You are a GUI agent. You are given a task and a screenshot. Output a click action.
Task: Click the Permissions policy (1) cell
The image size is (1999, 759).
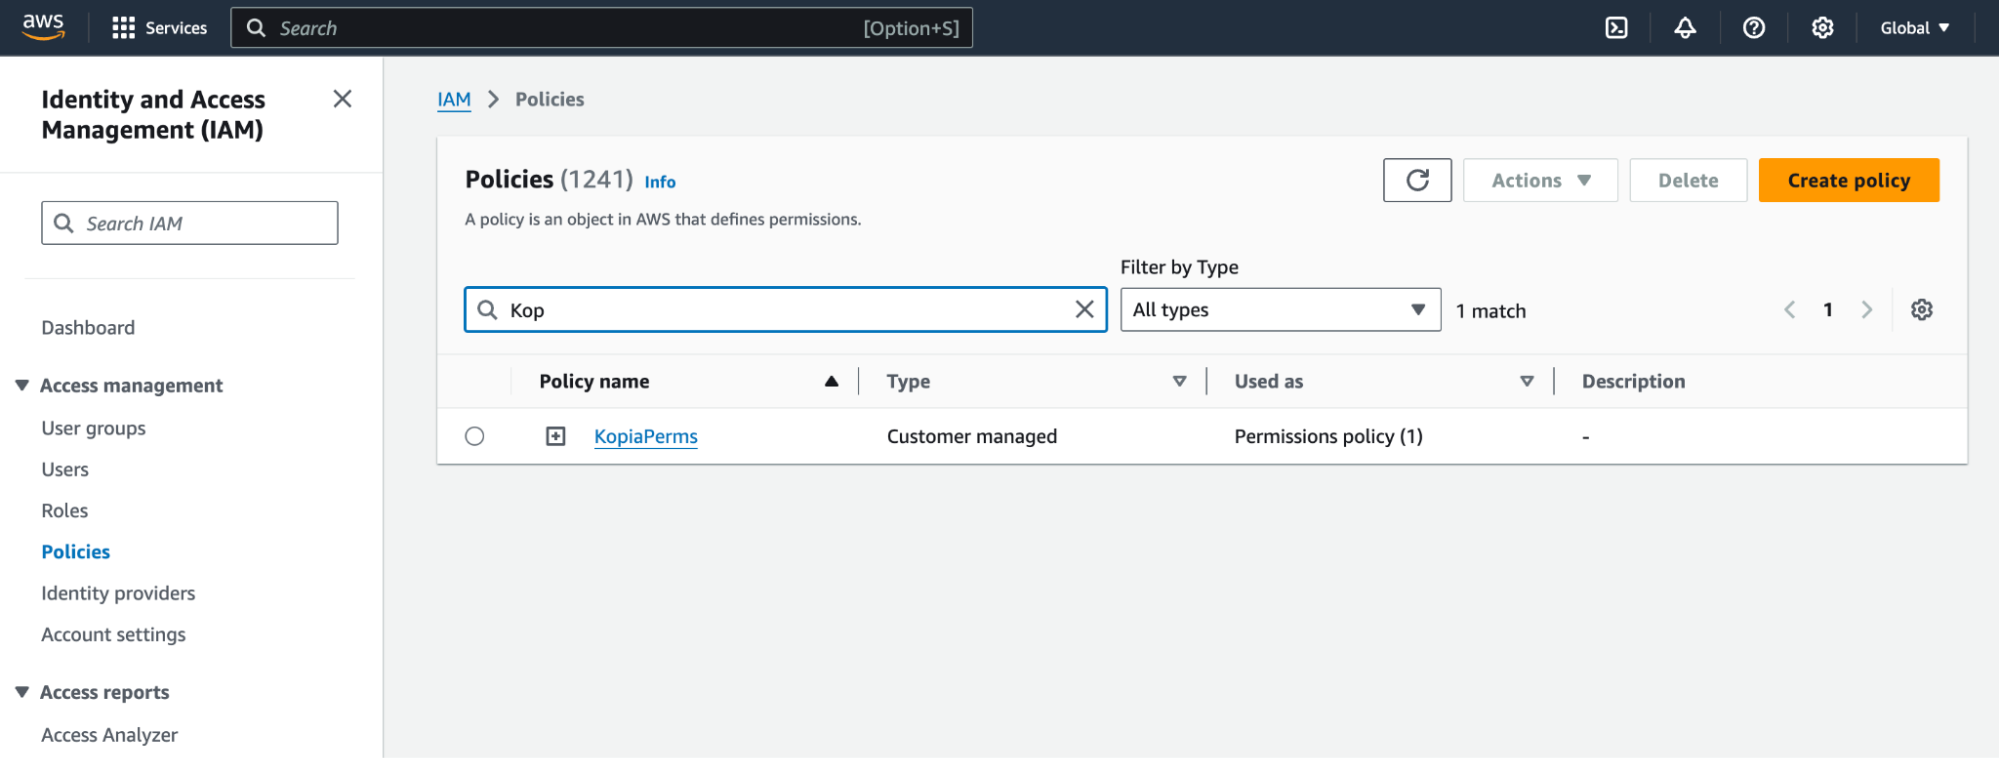click(1328, 437)
